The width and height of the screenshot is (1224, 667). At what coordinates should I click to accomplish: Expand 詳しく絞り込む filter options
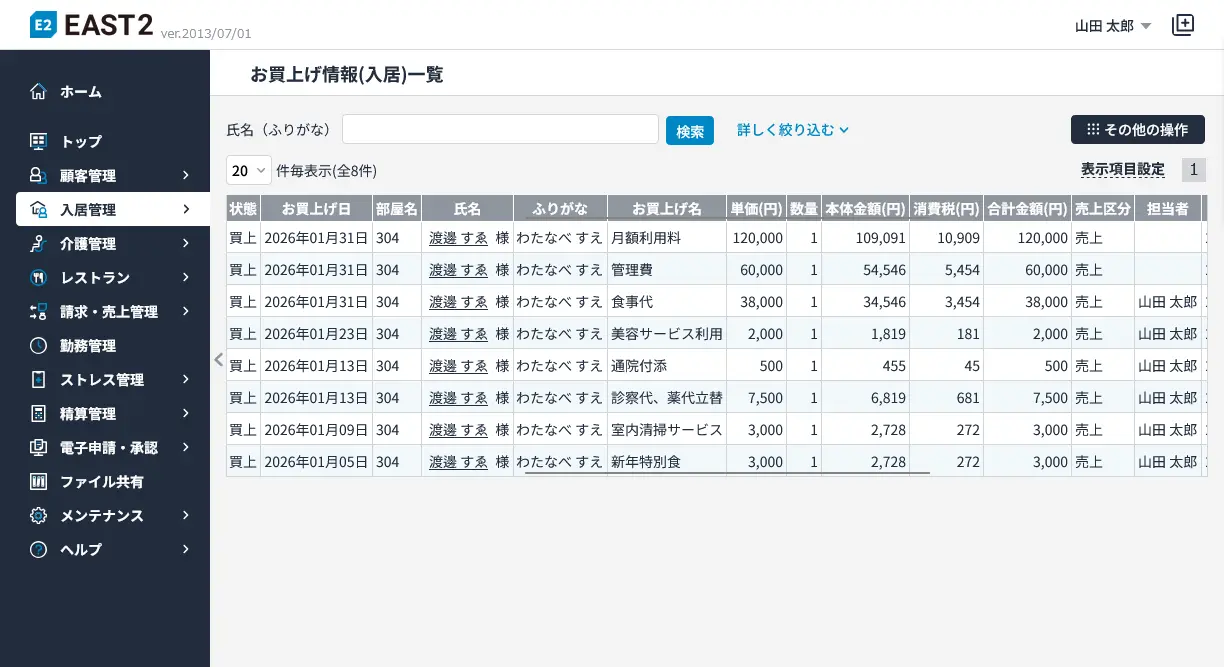point(793,130)
